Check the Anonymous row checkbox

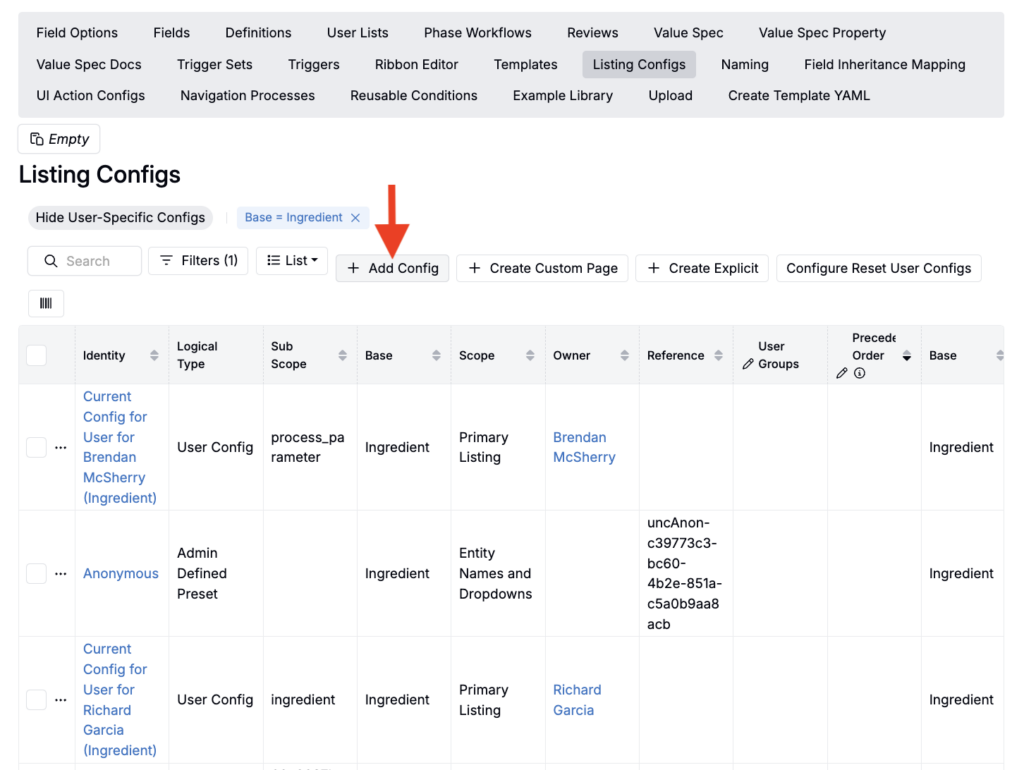coord(36,574)
